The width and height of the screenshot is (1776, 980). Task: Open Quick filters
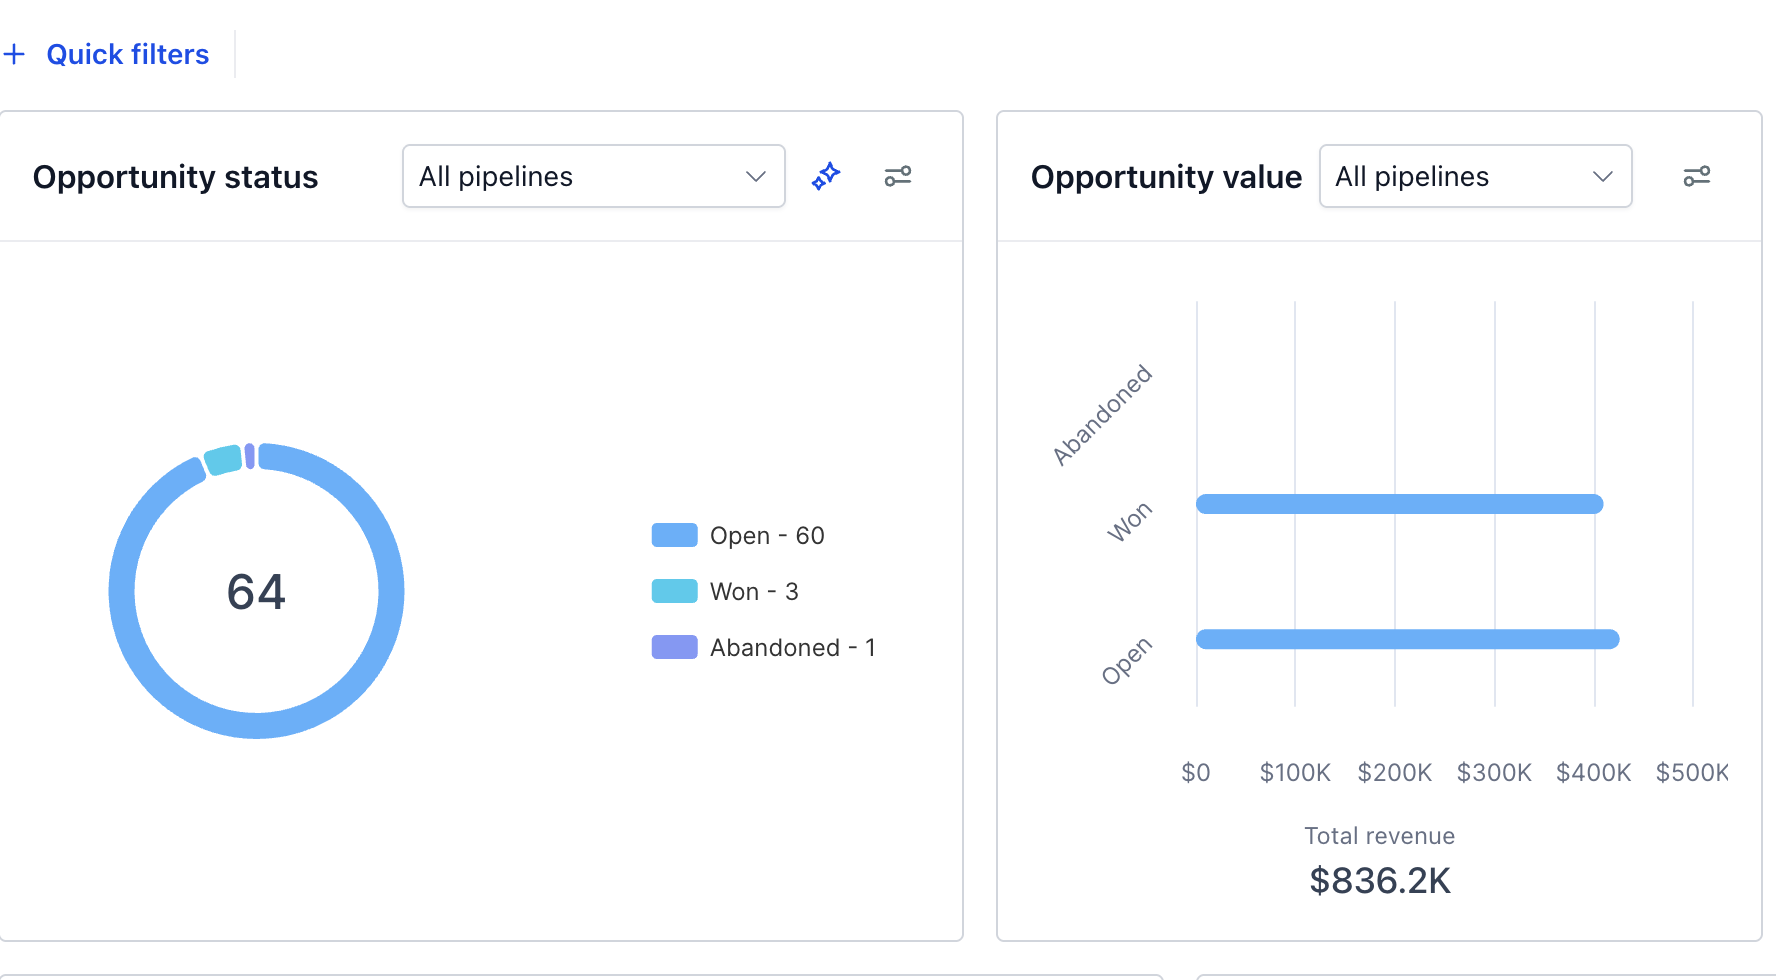tap(128, 54)
